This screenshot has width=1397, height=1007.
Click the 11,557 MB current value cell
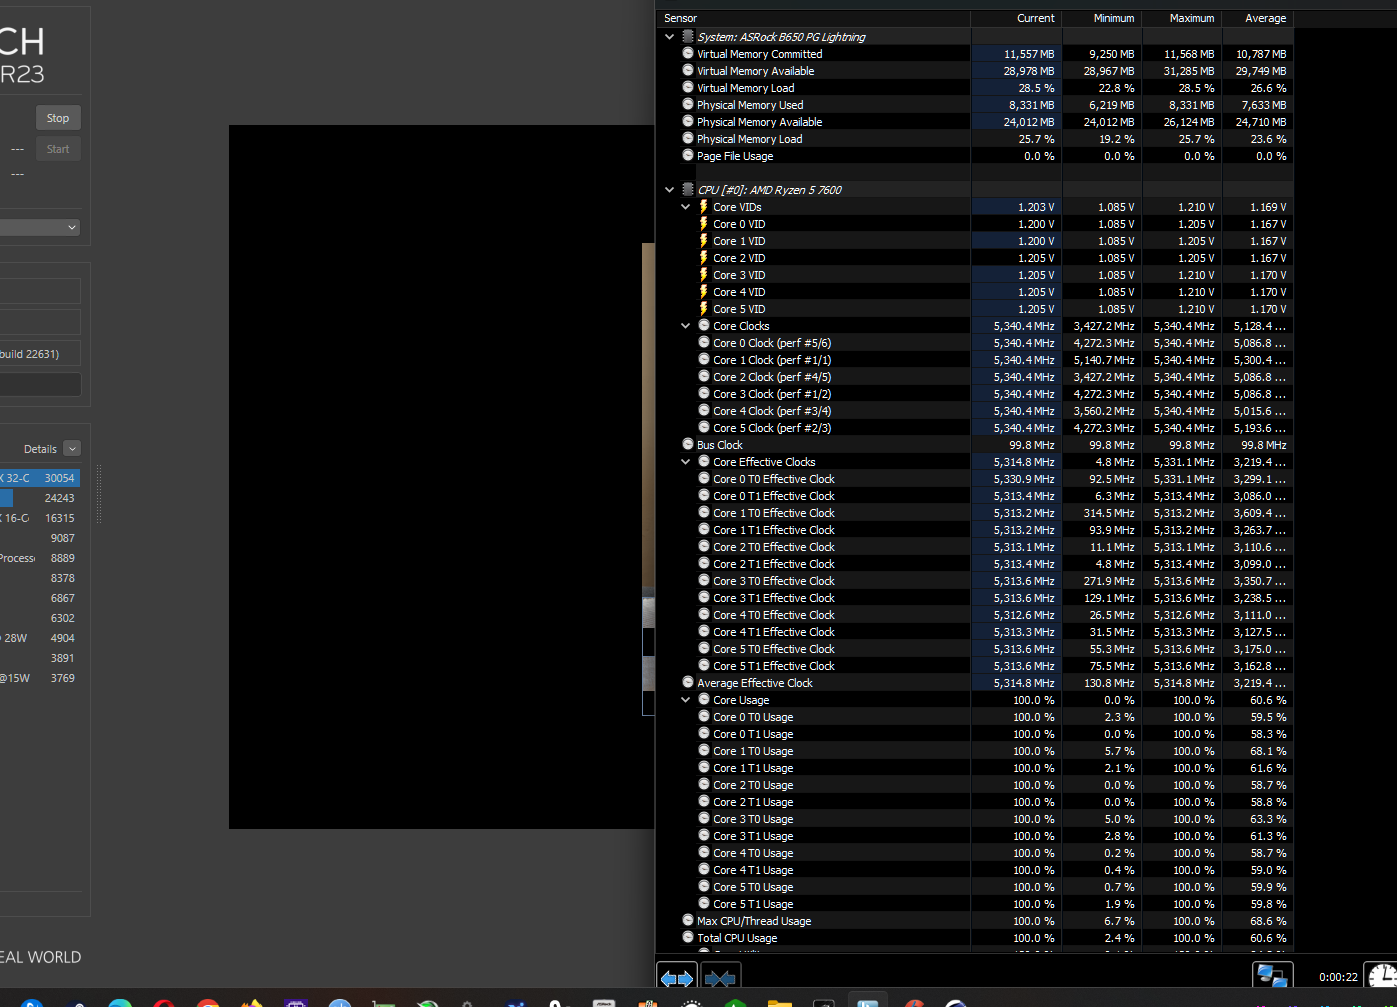(x=1016, y=54)
